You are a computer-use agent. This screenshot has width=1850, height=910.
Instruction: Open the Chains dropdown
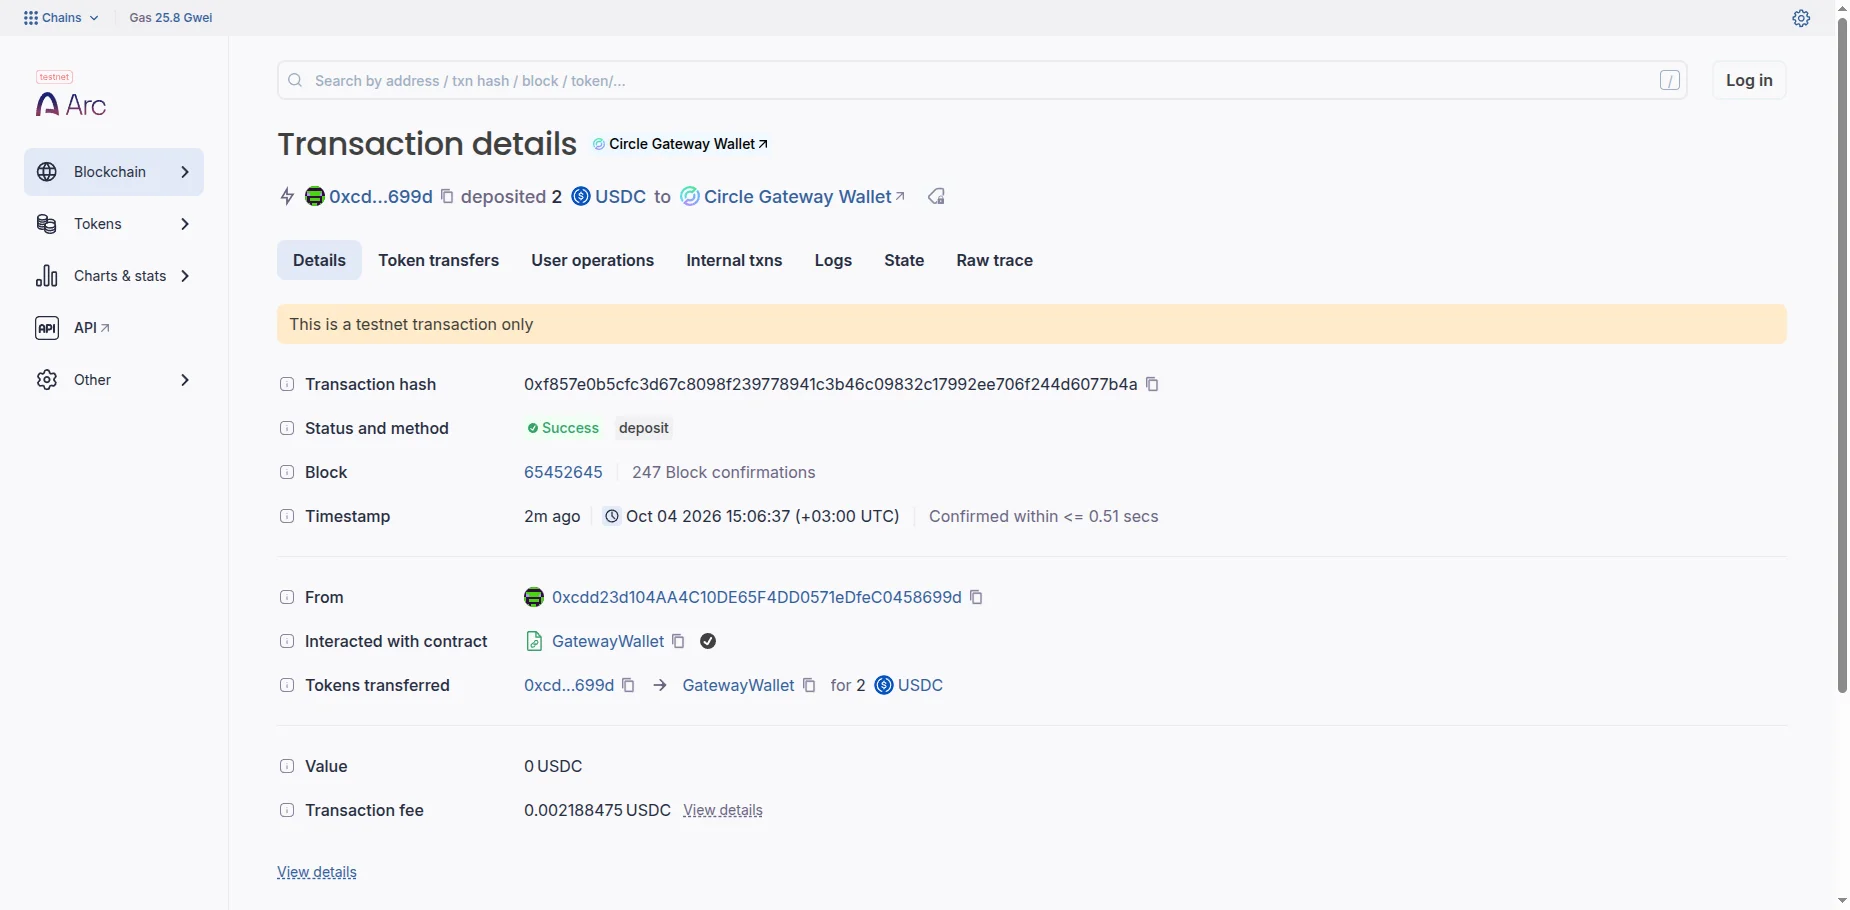61,18
